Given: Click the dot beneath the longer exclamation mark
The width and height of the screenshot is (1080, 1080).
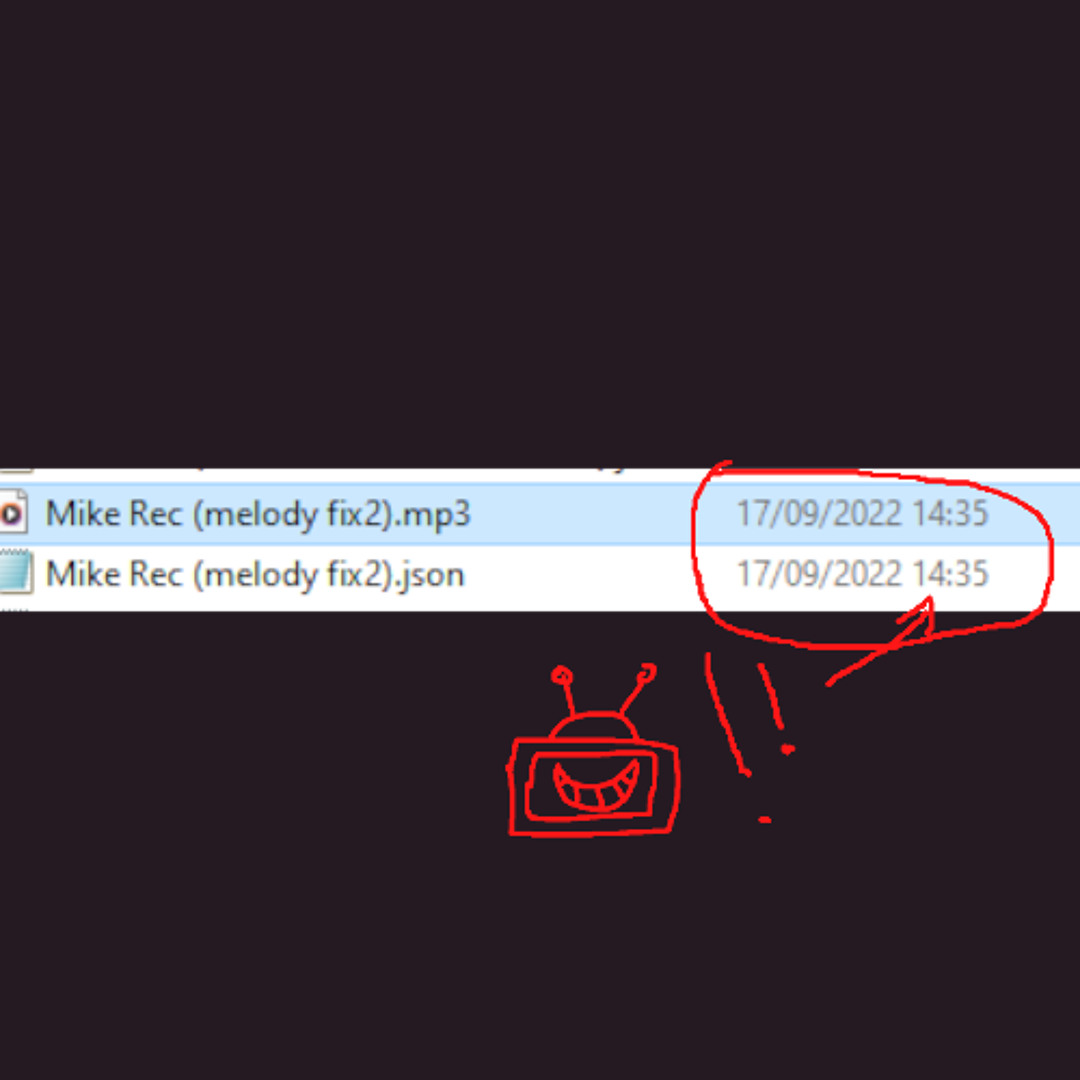Looking at the screenshot, I should (764, 820).
